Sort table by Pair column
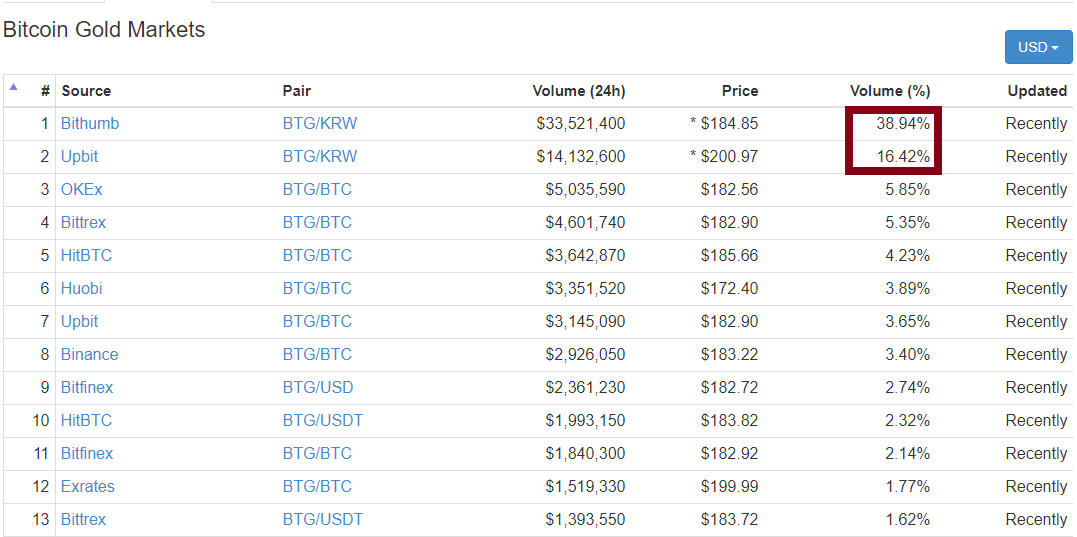The height and width of the screenshot is (537, 1077). [297, 91]
